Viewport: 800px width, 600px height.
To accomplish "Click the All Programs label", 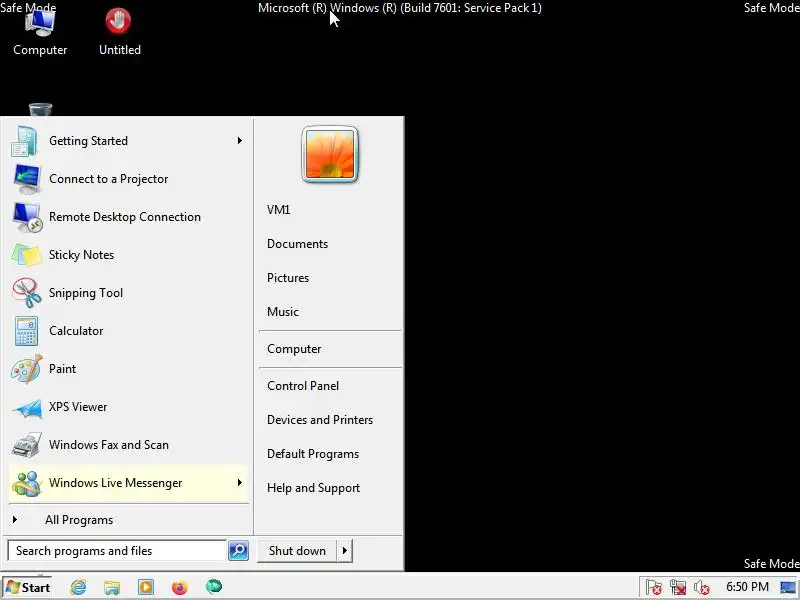I will 79,520.
